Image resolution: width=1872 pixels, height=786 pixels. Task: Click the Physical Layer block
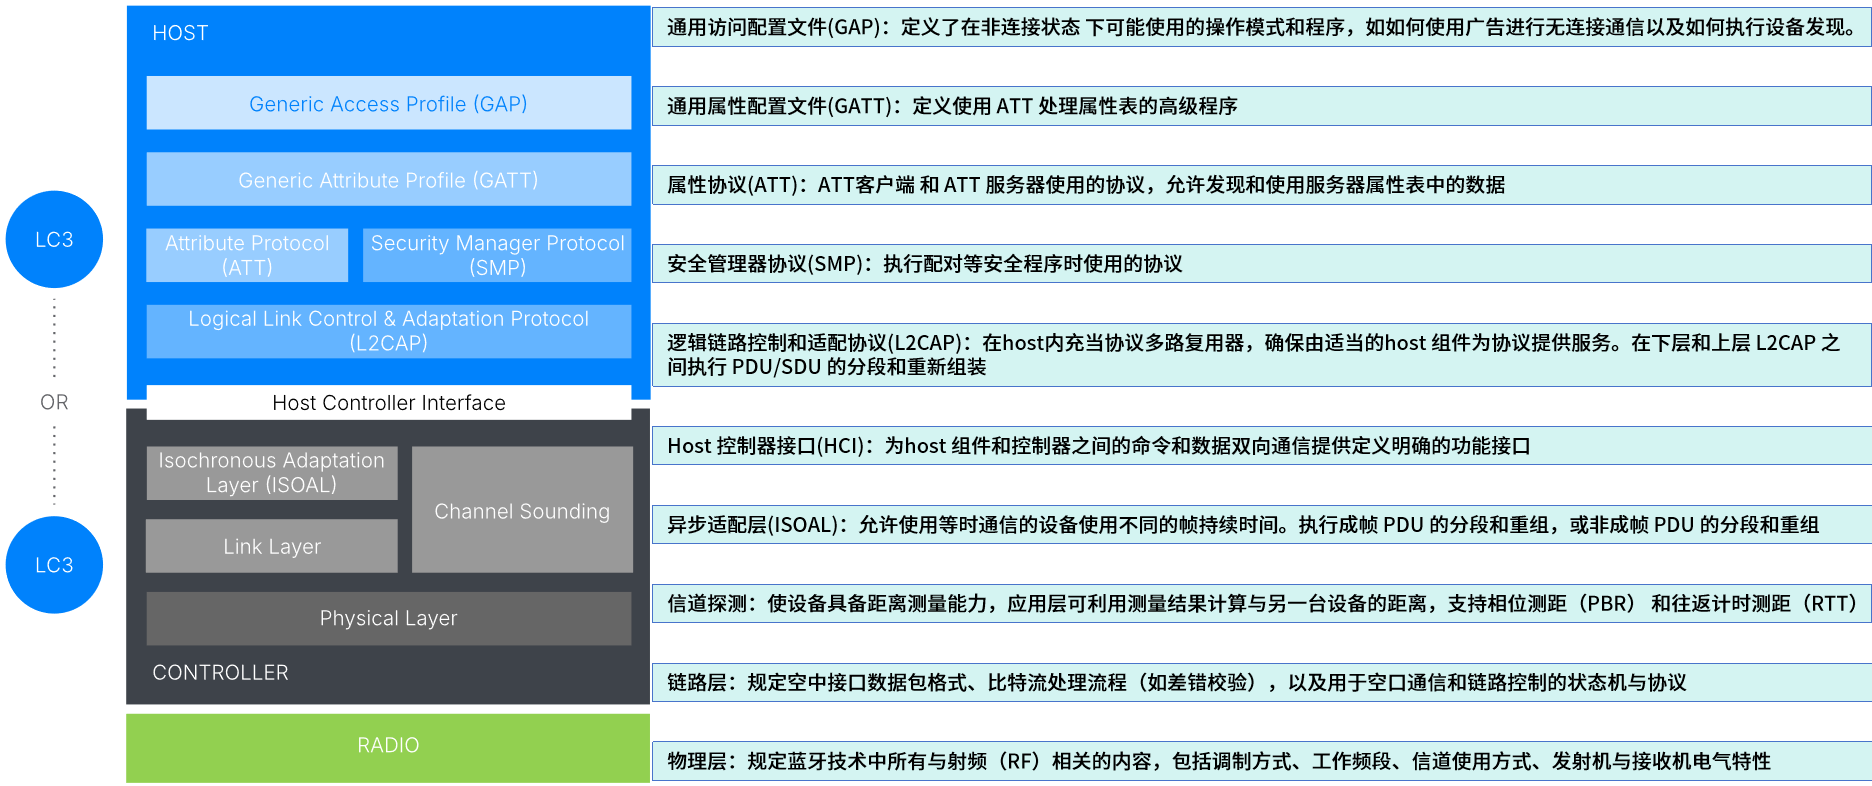click(x=389, y=618)
